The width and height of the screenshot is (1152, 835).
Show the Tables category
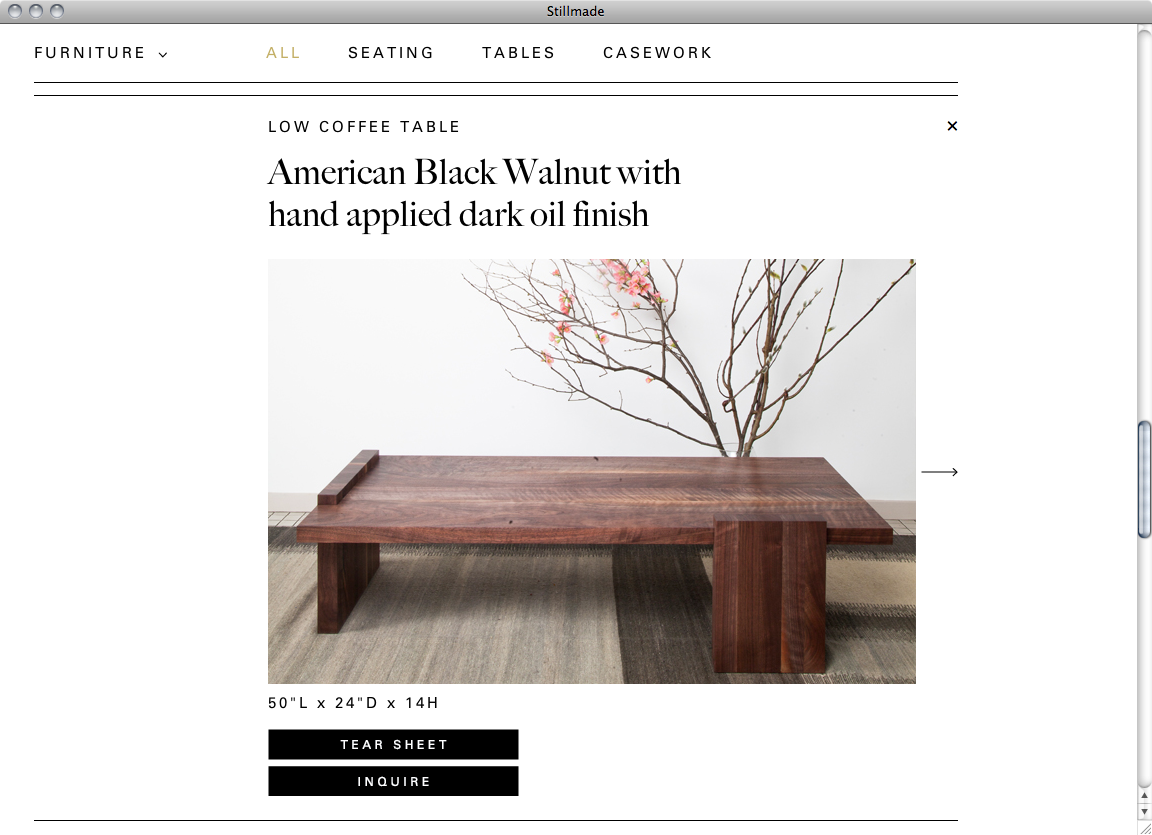[519, 53]
